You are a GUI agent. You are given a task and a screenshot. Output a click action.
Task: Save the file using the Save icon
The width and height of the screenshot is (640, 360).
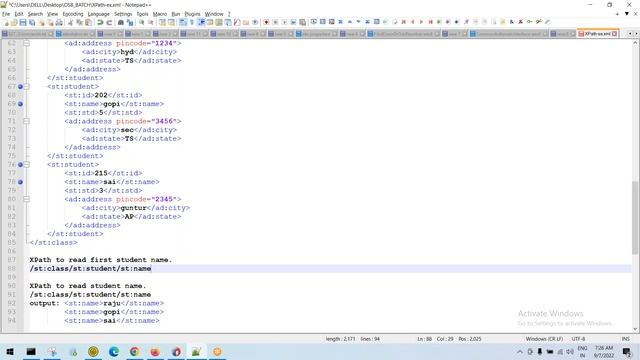pos(23,22)
